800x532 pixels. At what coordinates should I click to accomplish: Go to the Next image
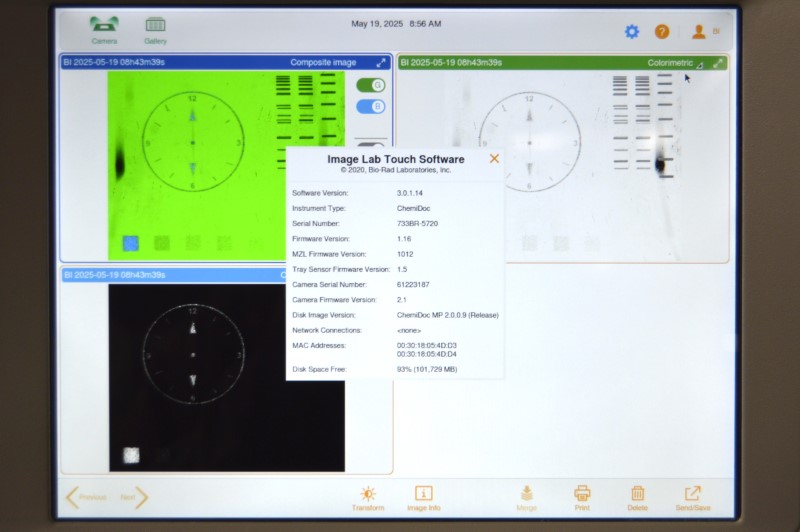135,497
